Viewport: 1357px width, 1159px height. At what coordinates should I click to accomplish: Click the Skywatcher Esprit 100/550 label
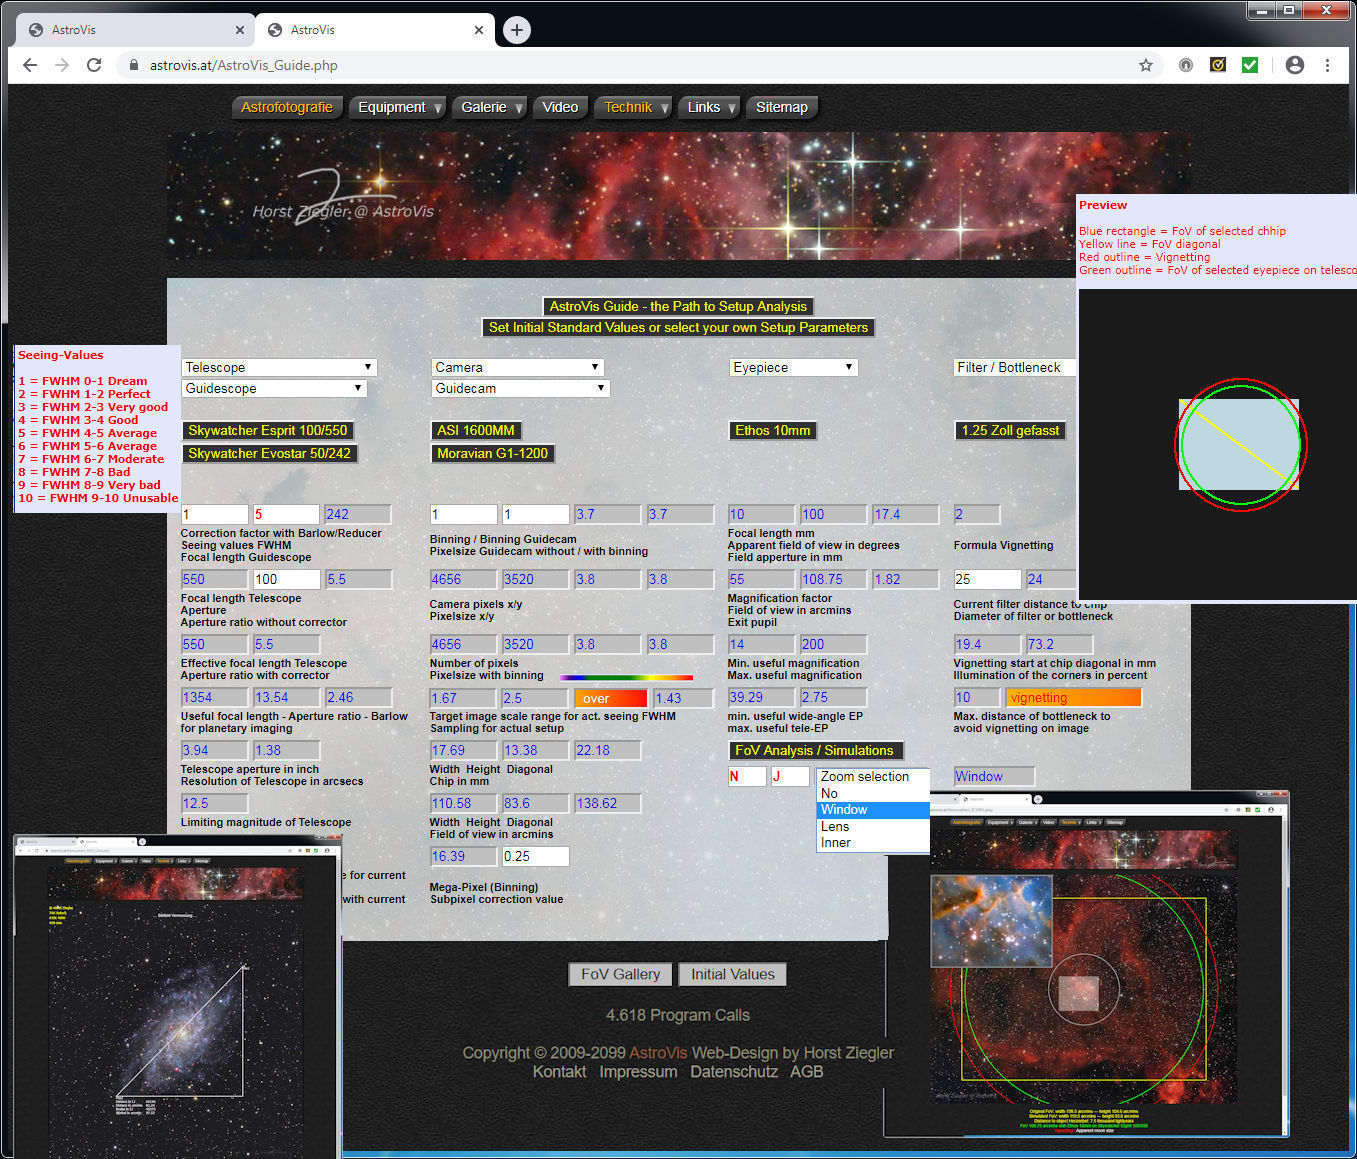268,431
